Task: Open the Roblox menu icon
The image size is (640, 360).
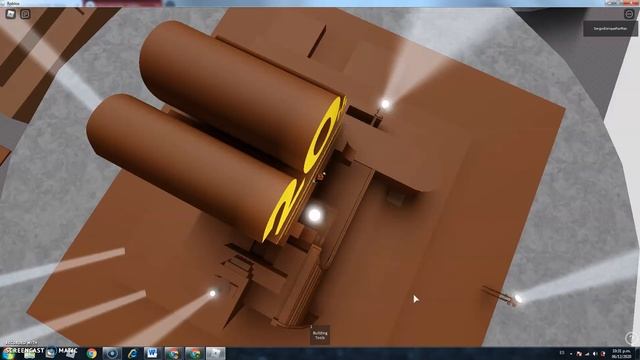Action: click(11, 14)
